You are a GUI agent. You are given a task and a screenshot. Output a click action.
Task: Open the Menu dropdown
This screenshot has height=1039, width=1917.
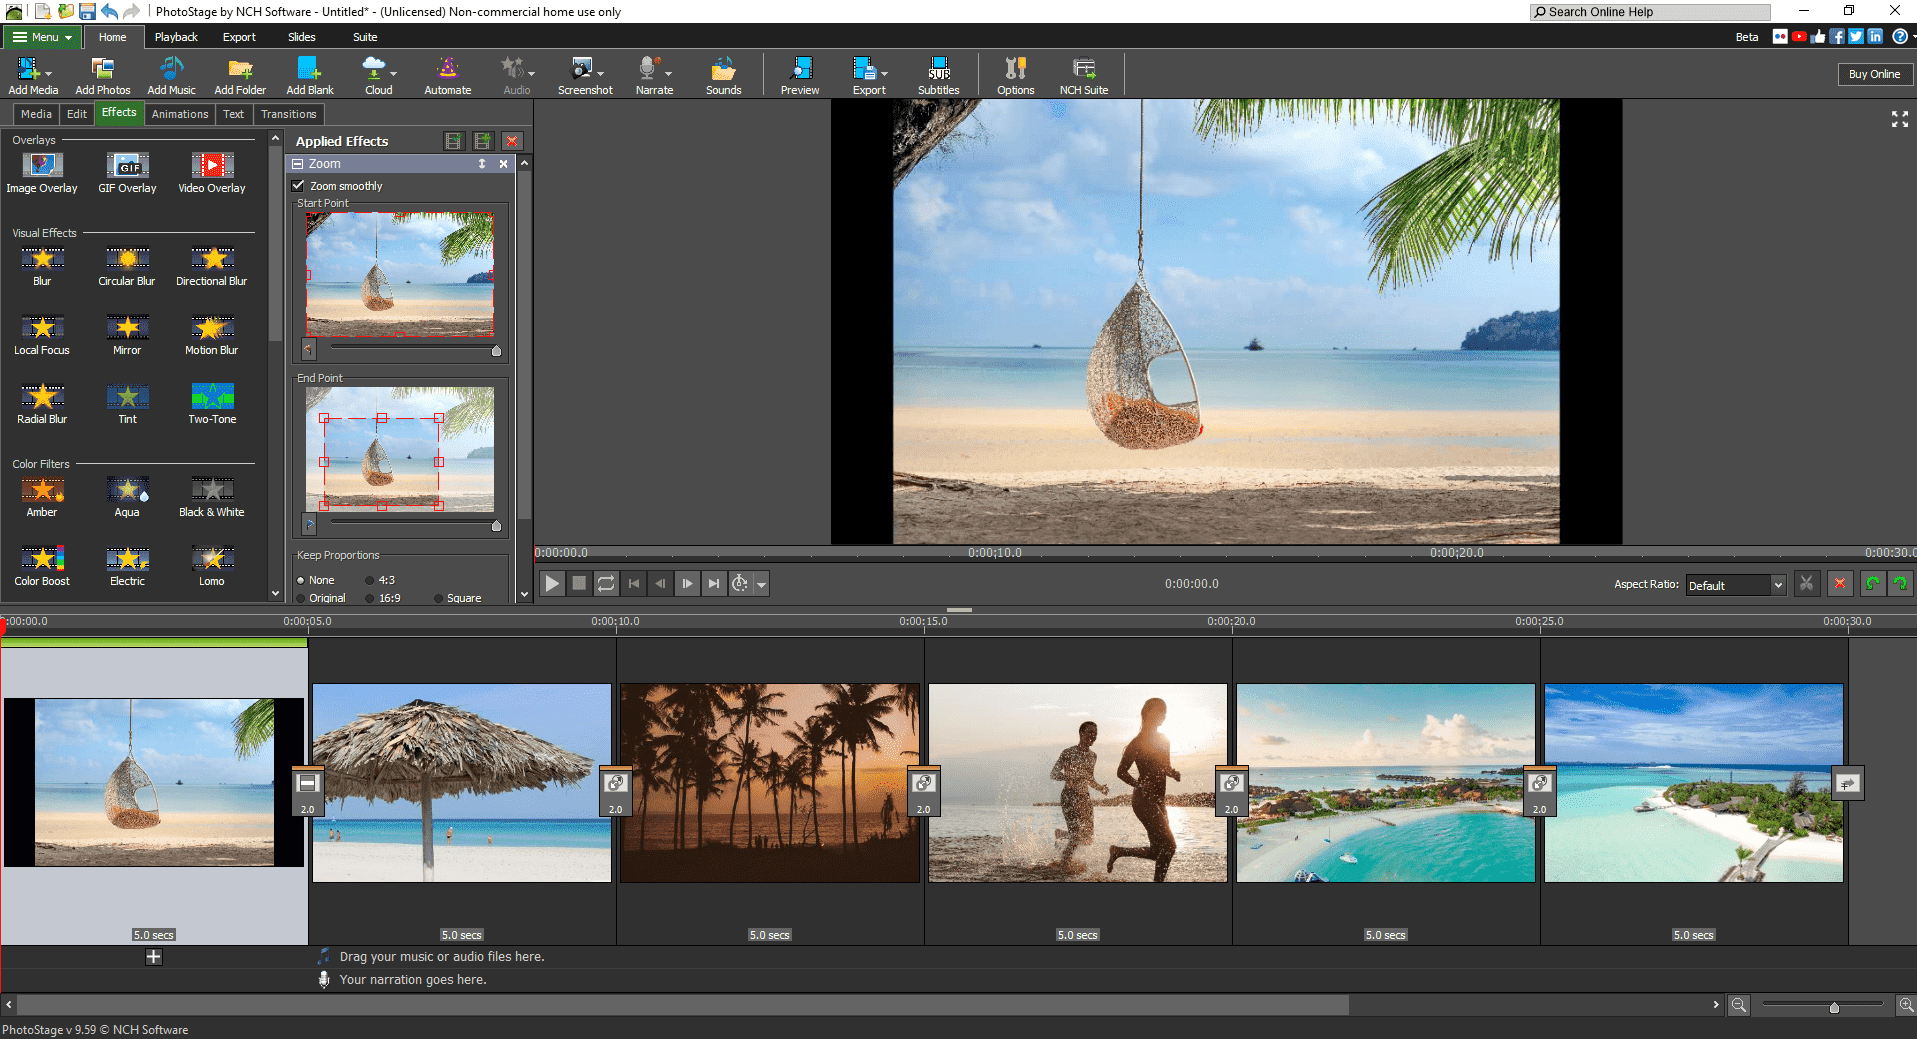pos(43,37)
